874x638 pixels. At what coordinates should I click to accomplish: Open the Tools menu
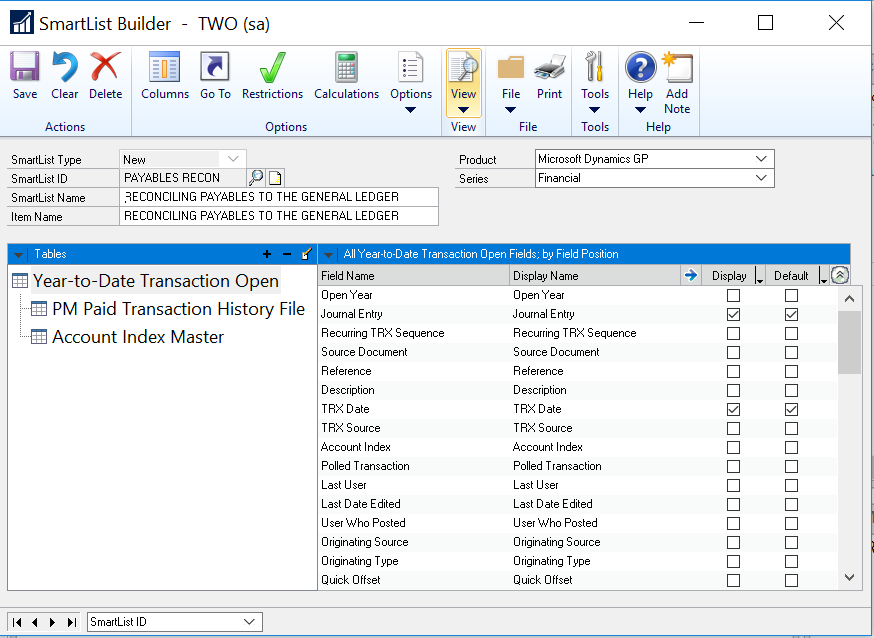click(595, 82)
